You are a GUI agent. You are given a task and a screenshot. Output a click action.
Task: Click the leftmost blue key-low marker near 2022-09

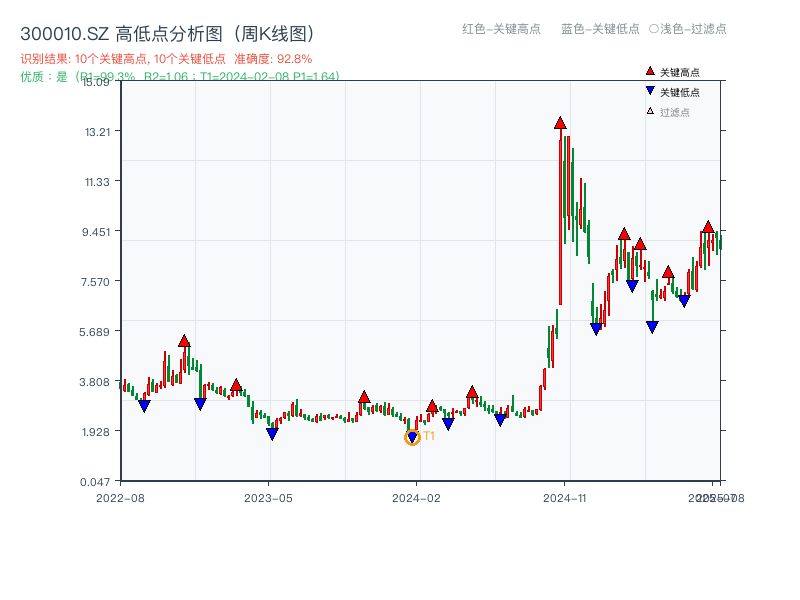144,405
